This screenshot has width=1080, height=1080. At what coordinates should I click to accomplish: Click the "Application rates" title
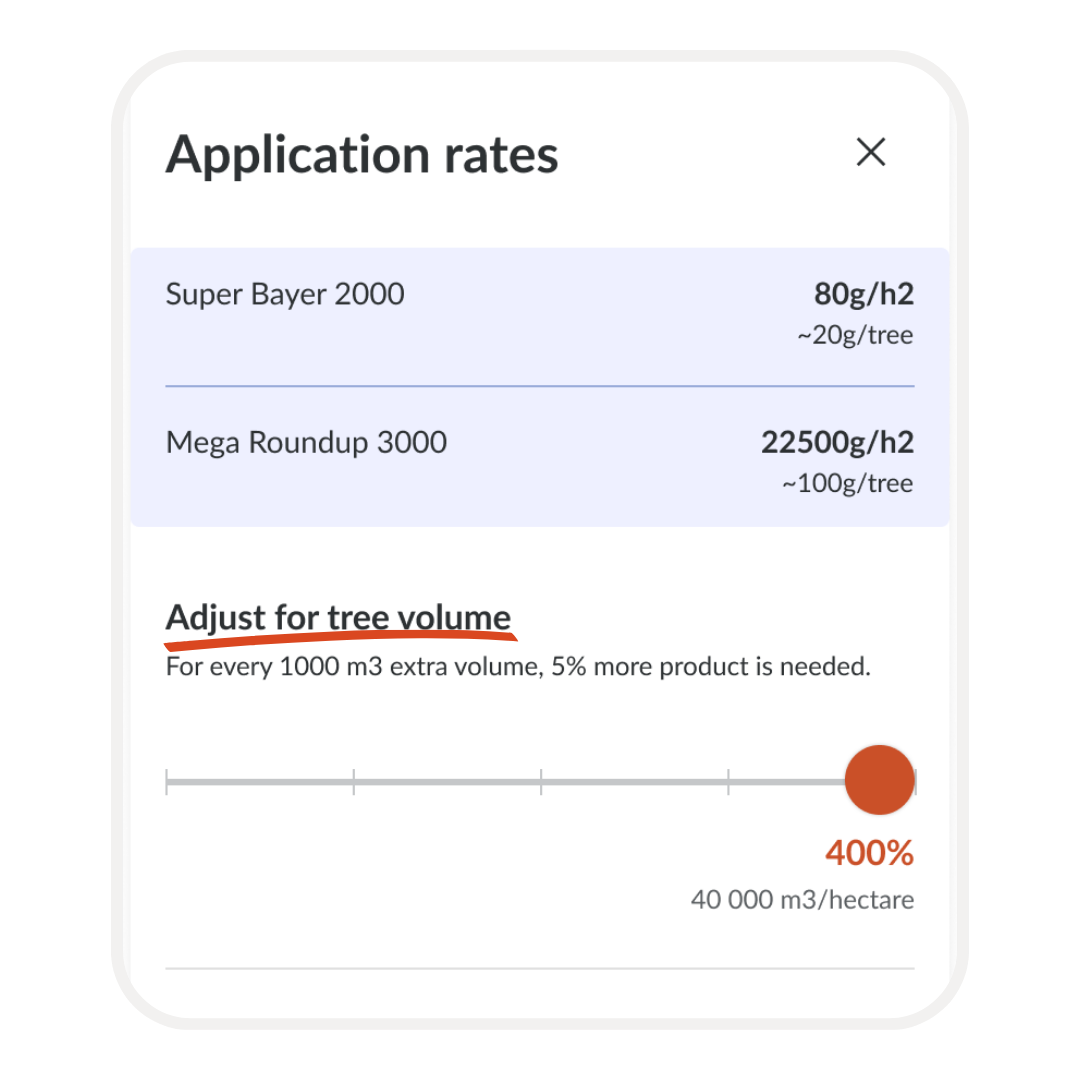(362, 154)
